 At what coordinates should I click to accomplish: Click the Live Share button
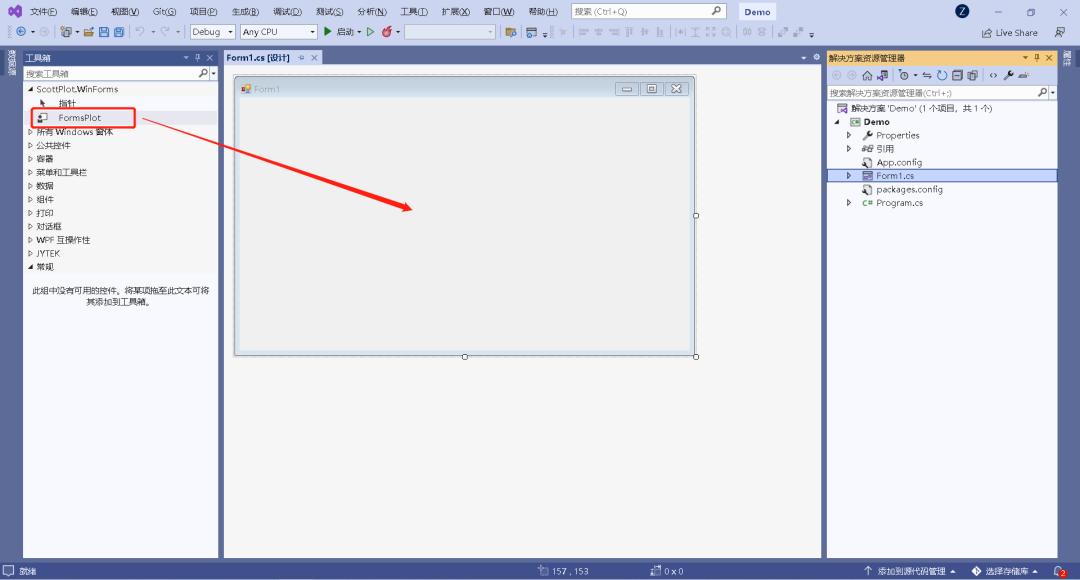click(x=1010, y=32)
